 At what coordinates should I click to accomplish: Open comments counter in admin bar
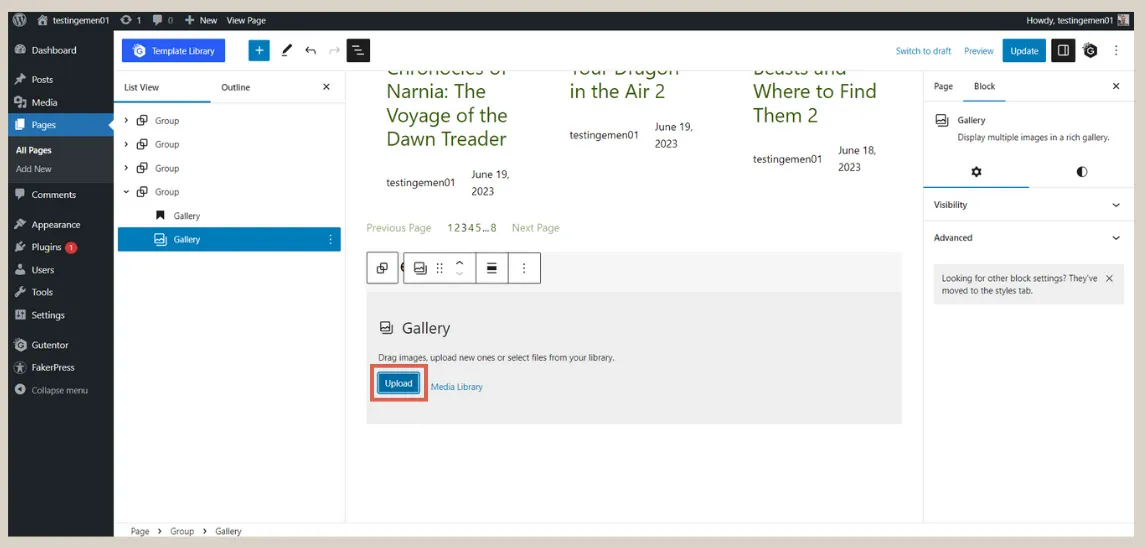[x=162, y=20]
